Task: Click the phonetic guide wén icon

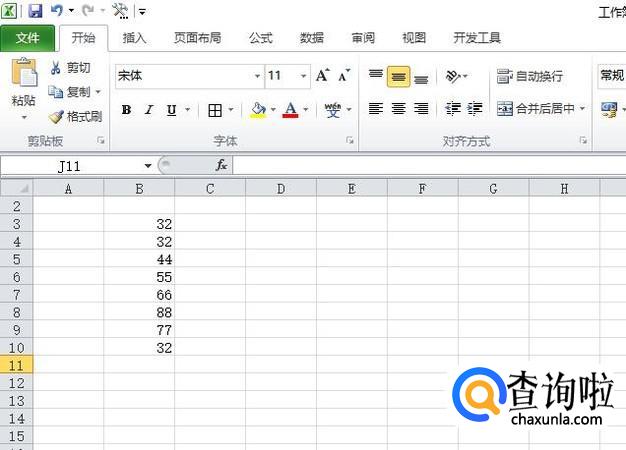Action: (332, 110)
